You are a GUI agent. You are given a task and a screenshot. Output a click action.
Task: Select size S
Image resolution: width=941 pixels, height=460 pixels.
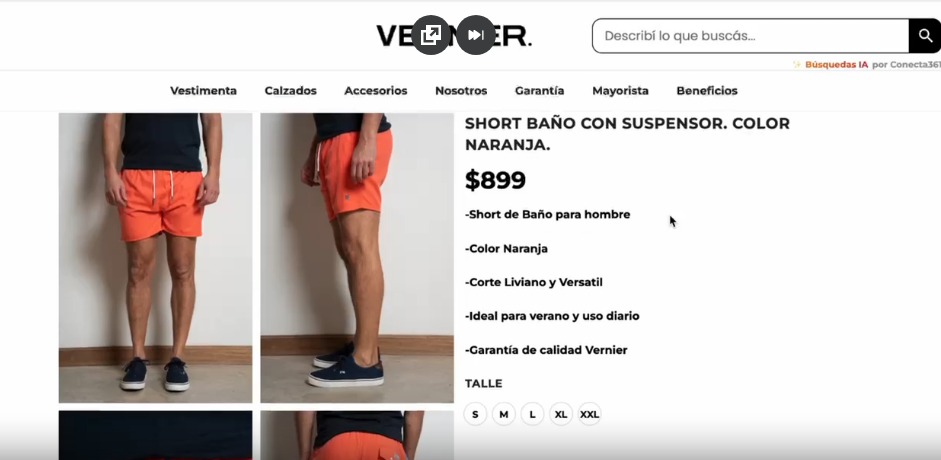click(x=475, y=414)
